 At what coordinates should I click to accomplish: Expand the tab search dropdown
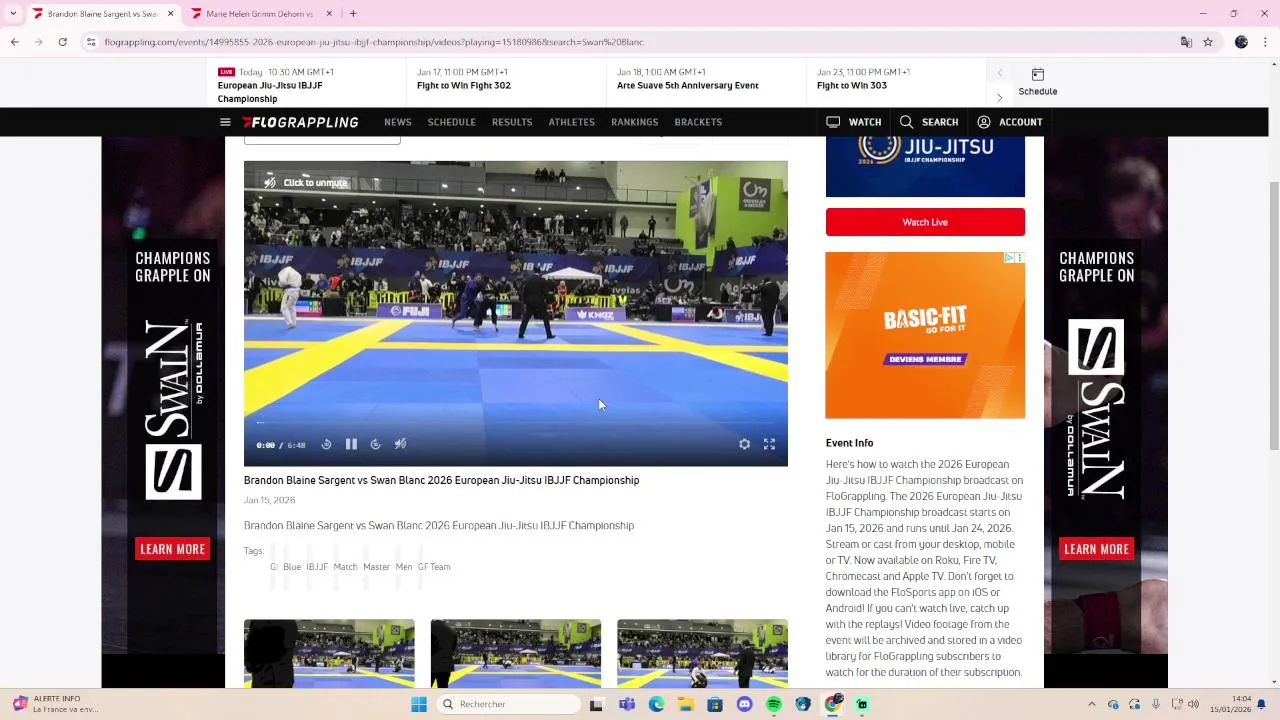click(13, 14)
